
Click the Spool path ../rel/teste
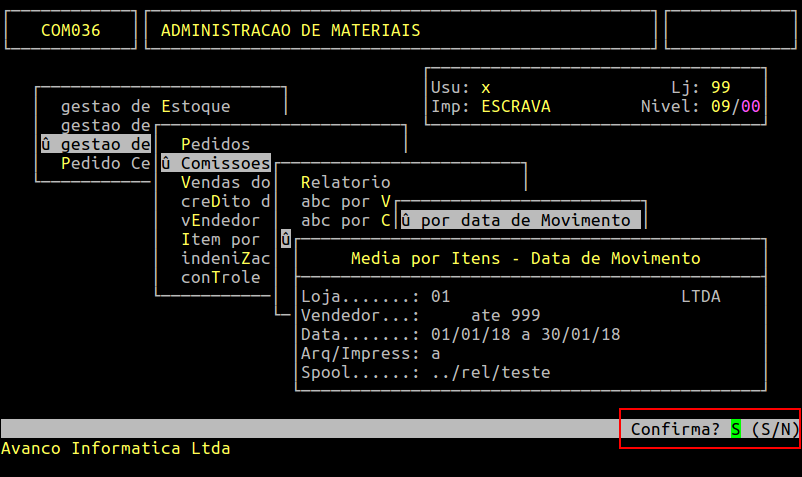[490, 373]
